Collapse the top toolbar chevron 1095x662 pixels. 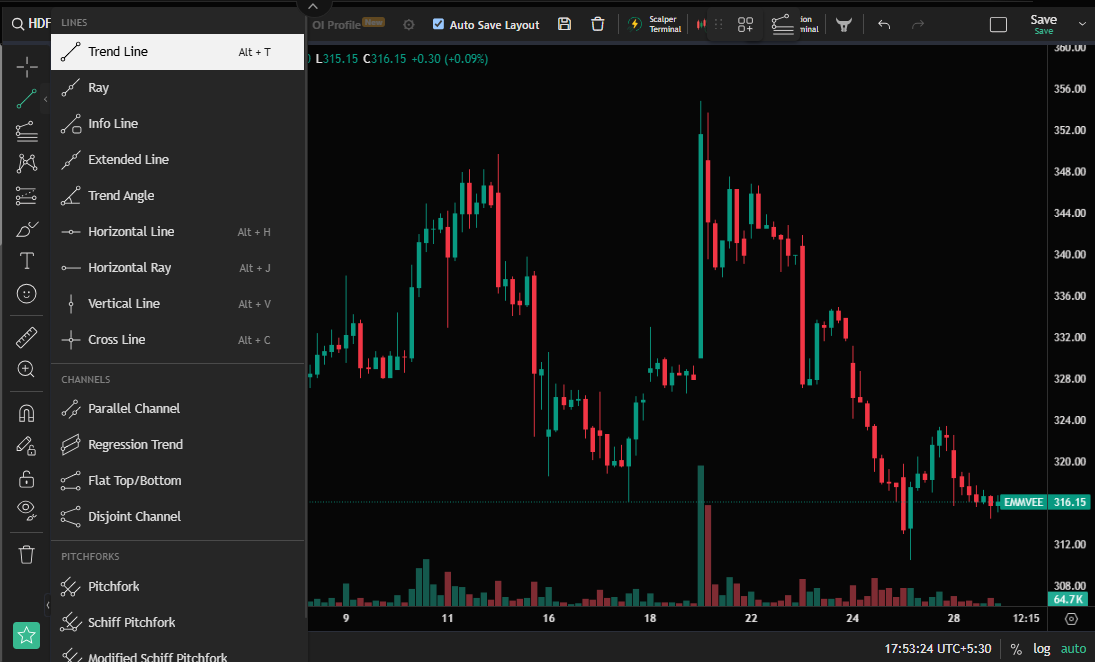click(313, 6)
